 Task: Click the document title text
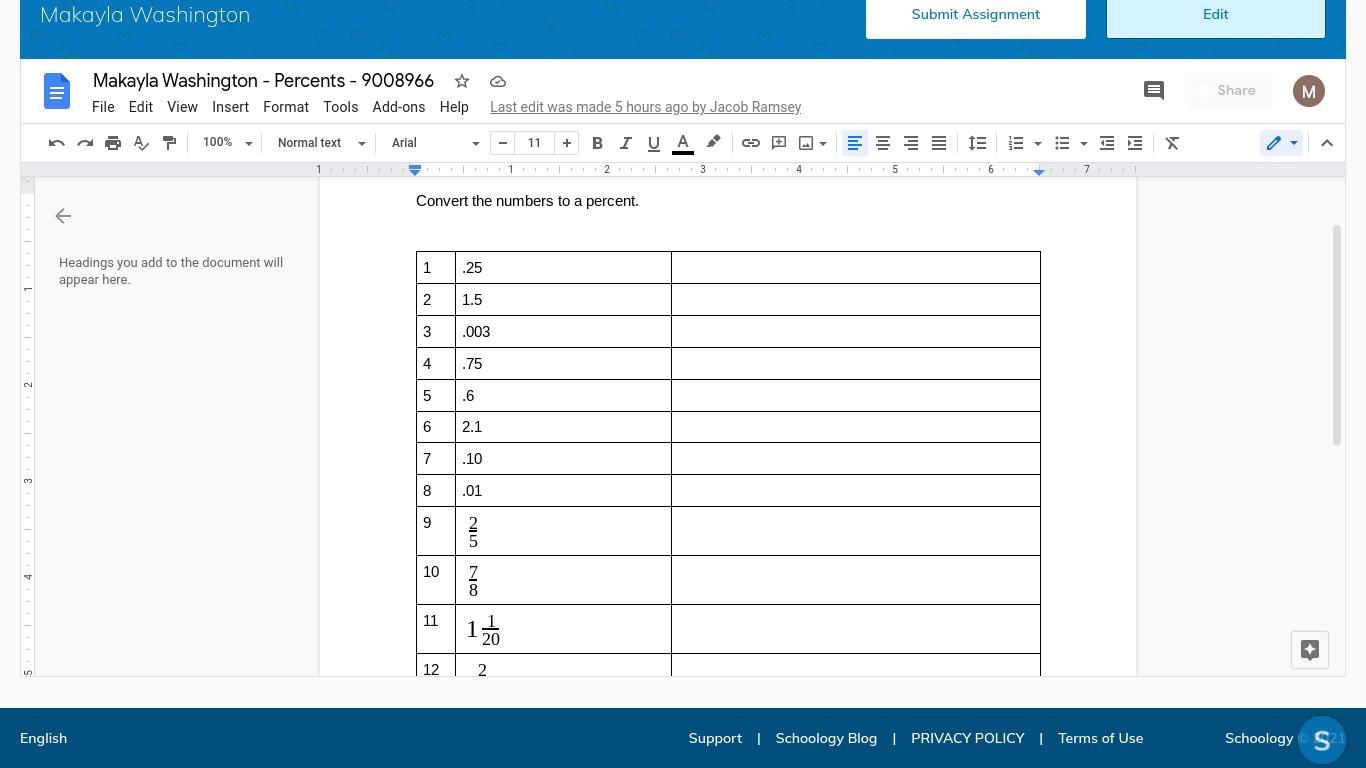tap(263, 81)
